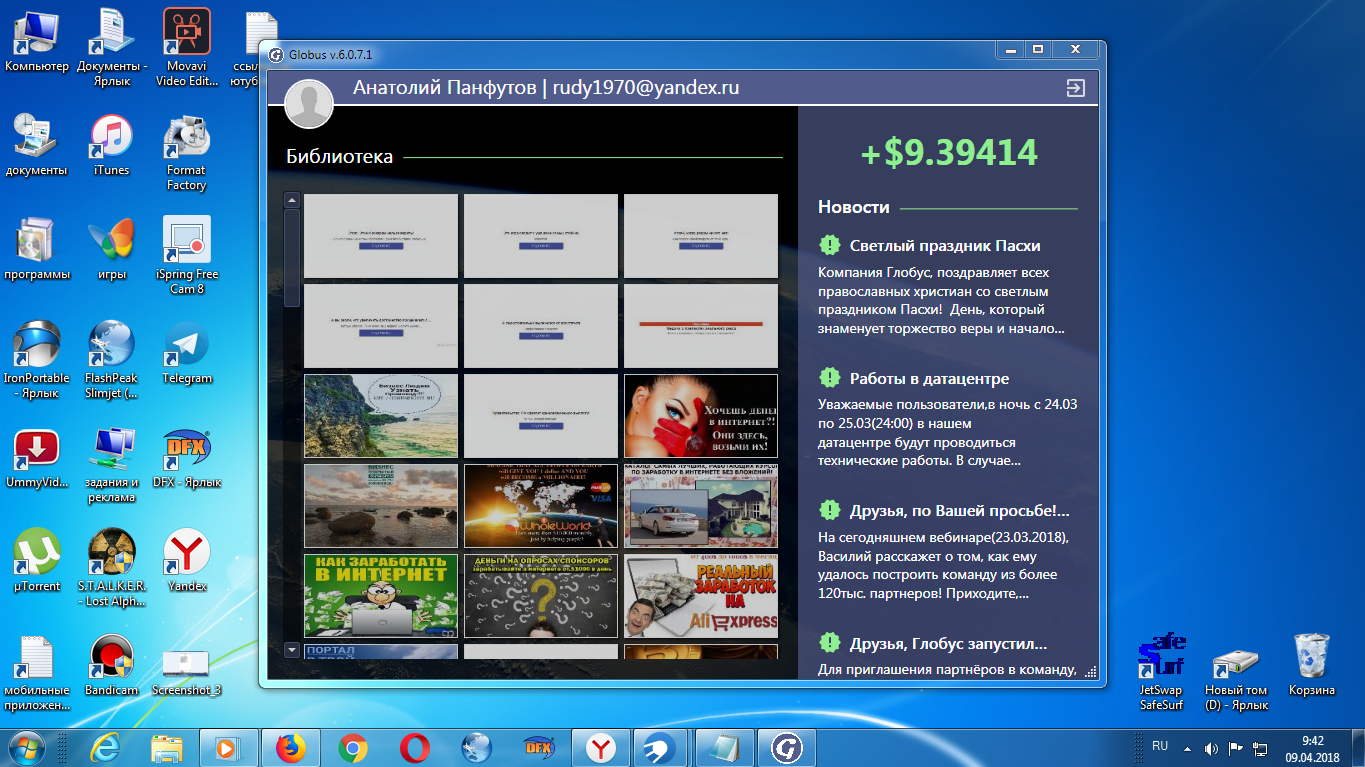Open Google Chrome from the taskbar

[x=353, y=748]
